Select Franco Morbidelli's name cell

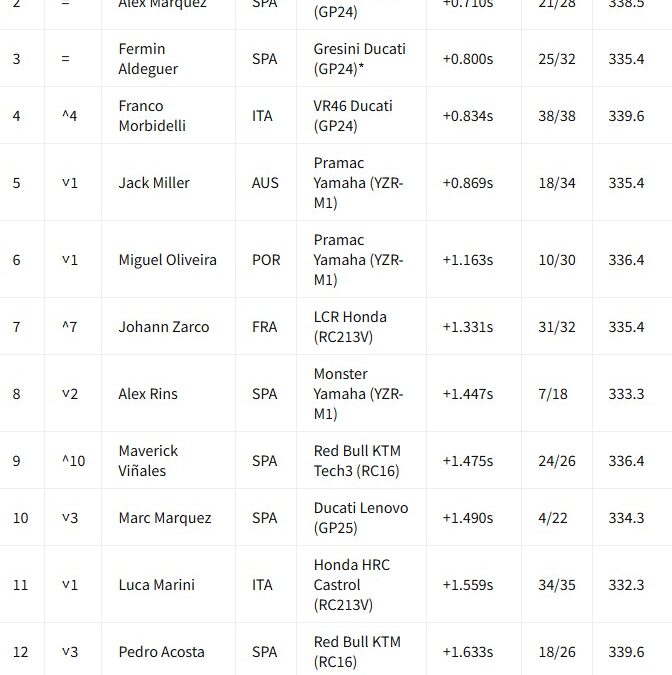coord(154,116)
